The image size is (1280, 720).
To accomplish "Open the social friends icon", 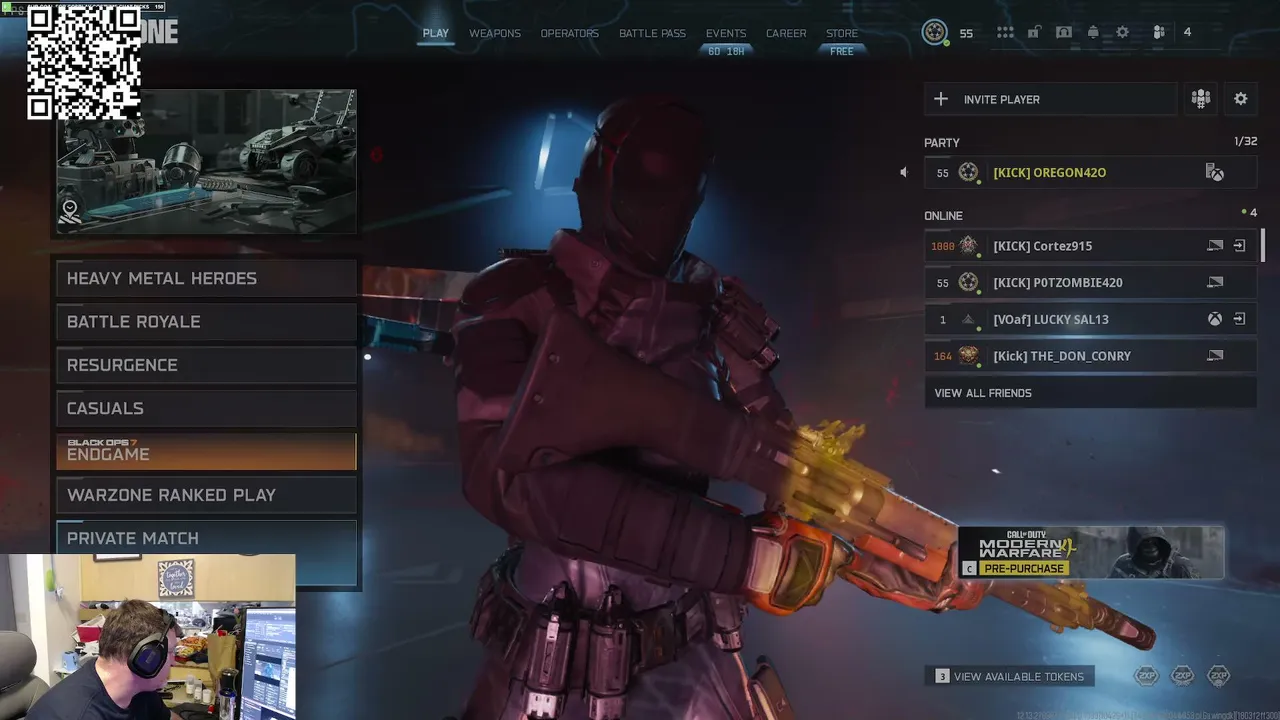I will pyautogui.click(x=1159, y=32).
